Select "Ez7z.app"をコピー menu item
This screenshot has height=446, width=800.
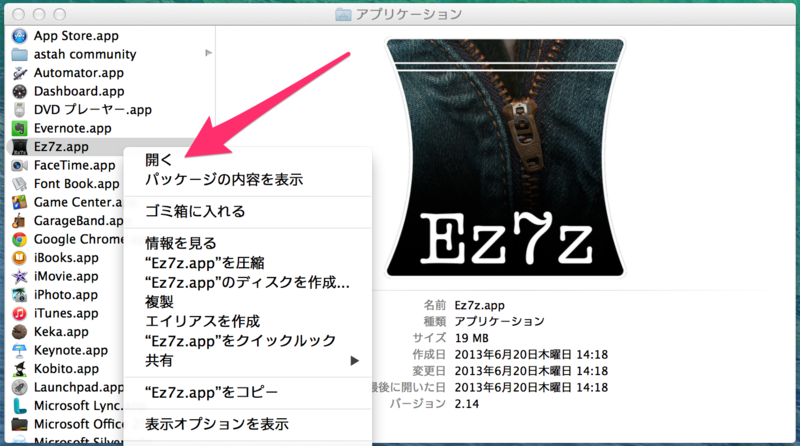[x=211, y=392]
